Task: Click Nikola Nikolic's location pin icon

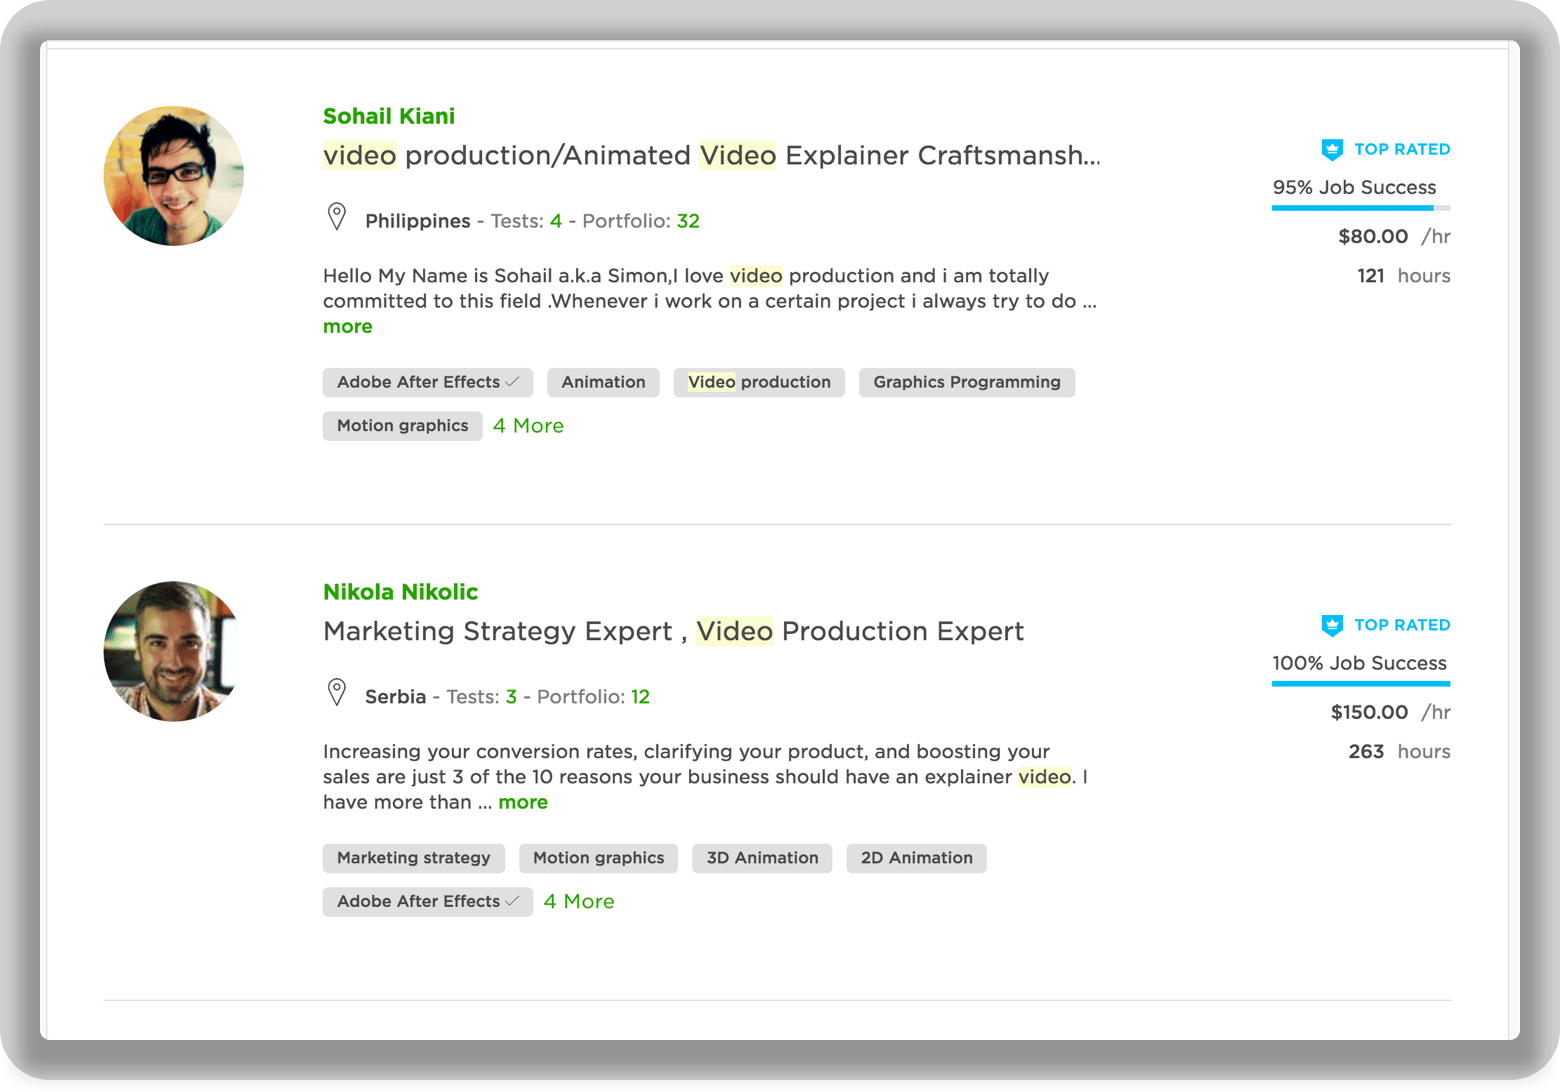Action: click(337, 692)
